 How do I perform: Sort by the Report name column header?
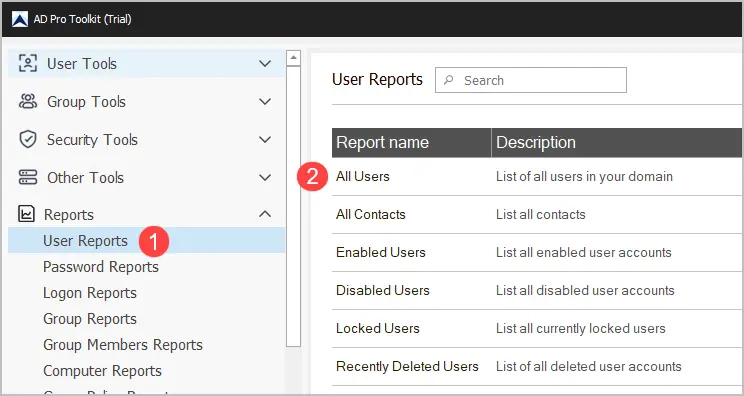[x=411, y=142]
